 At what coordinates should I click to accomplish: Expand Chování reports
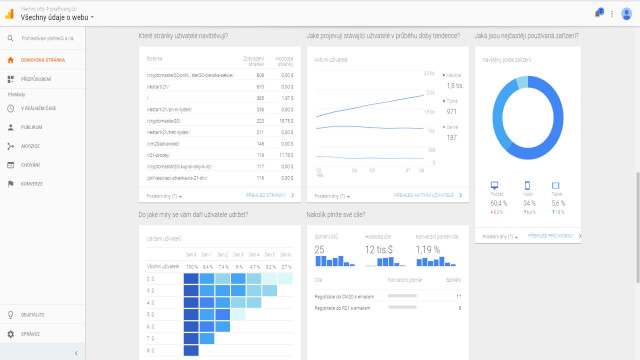click(42, 165)
